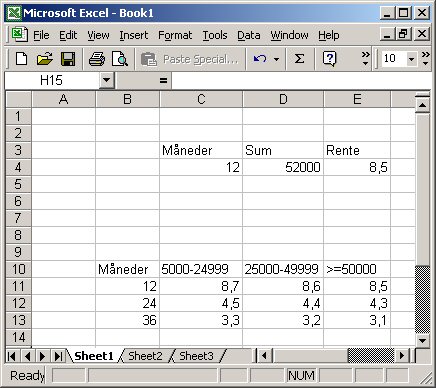Click the Edit Formula equals button

coord(163,80)
